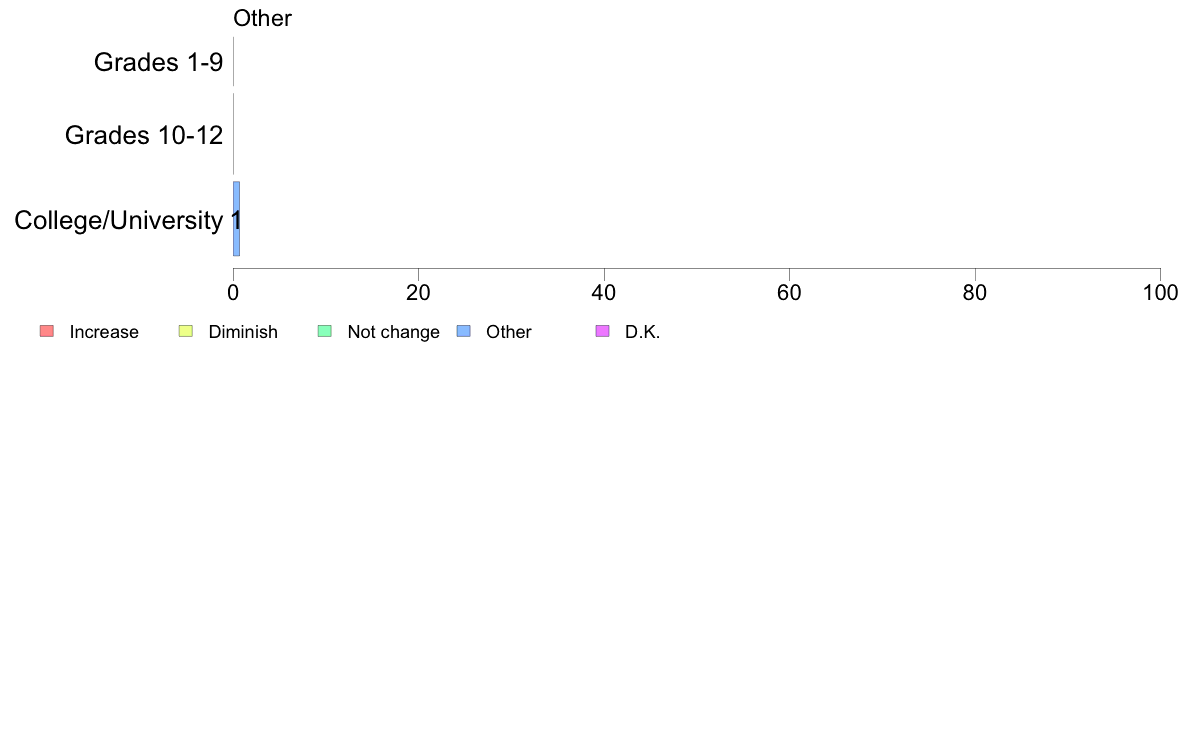Click the 80 axis tick label
This screenshot has width=1188, height=736.
click(975, 293)
